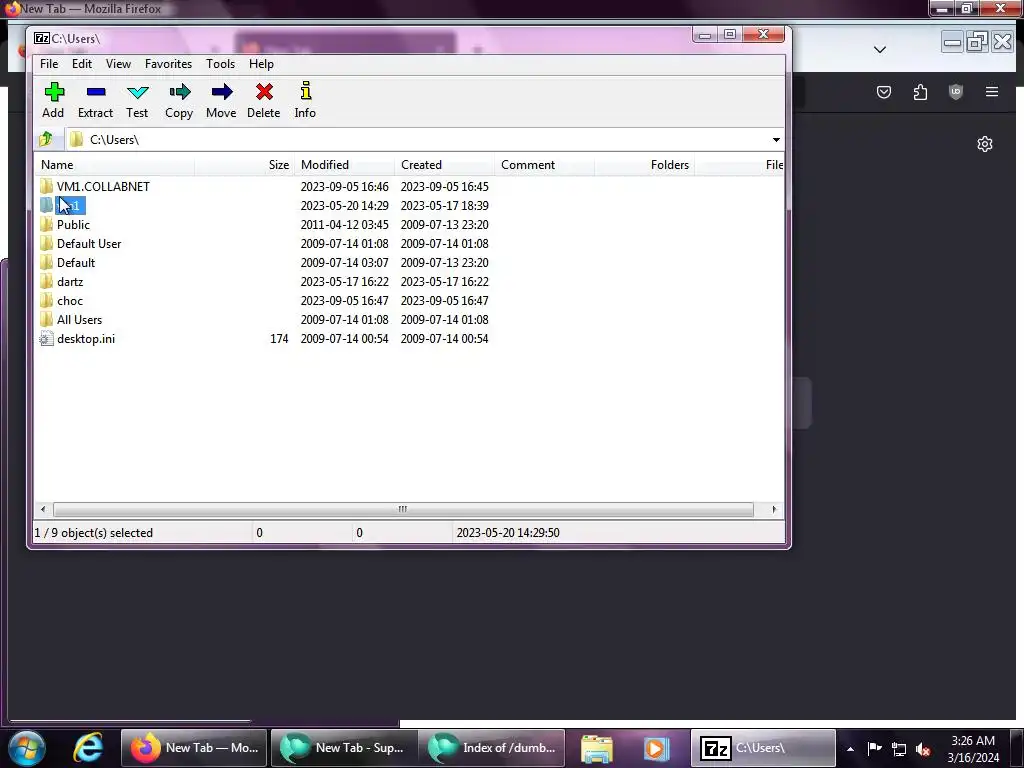Image resolution: width=1024 pixels, height=768 pixels.
Task: Sort by the Created column header
Action: click(x=445, y=165)
